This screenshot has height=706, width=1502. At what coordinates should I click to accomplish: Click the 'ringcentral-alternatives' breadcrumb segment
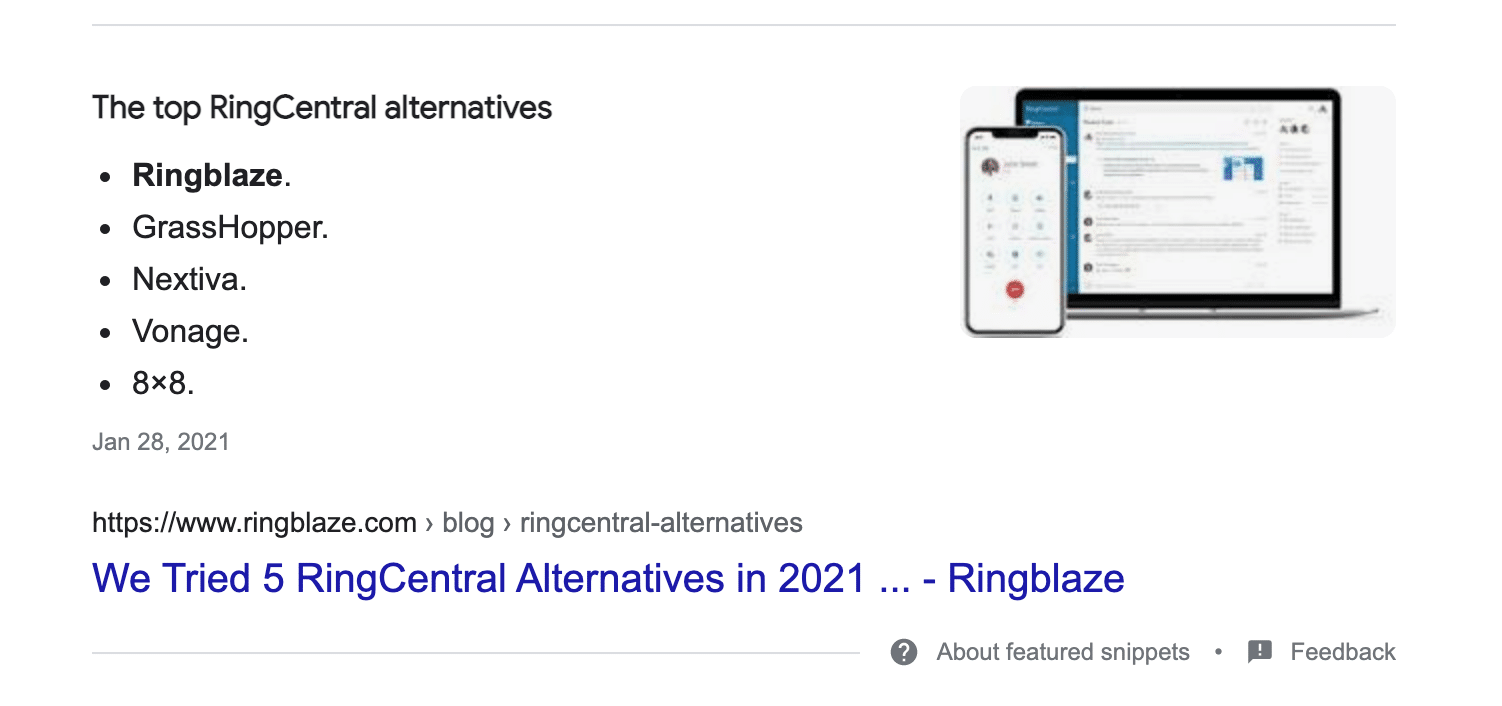pyautogui.click(x=661, y=522)
